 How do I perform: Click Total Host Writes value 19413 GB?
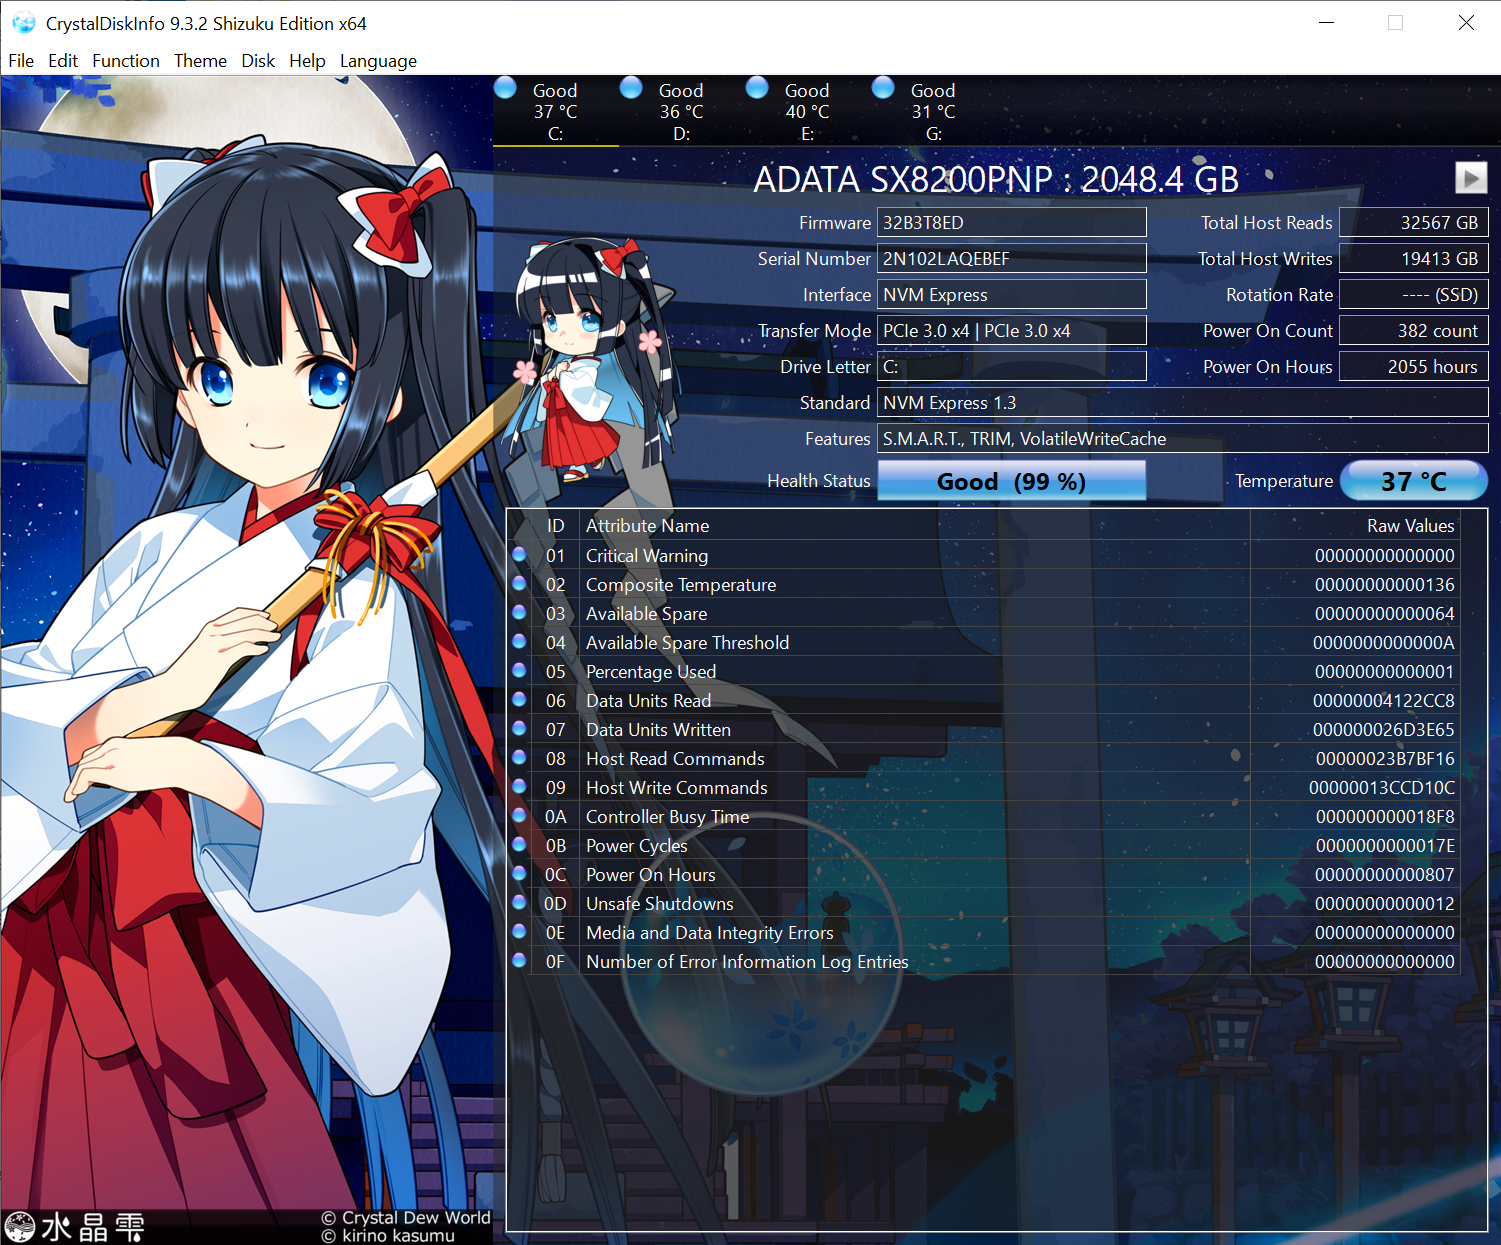pos(1413,258)
